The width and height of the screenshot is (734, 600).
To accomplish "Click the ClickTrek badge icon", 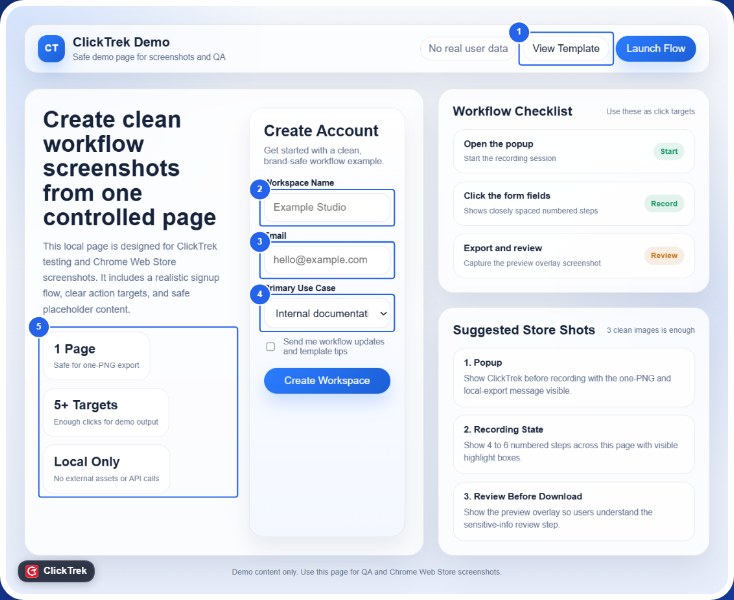I will pos(32,571).
